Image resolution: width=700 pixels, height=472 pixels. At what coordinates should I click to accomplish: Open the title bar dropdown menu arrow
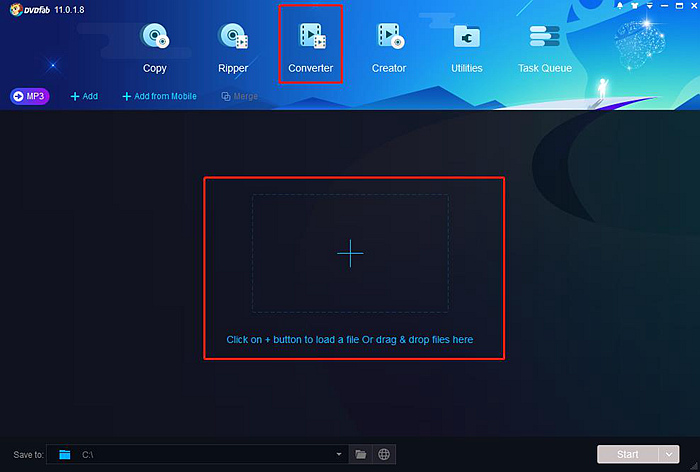pyautogui.click(x=650, y=6)
